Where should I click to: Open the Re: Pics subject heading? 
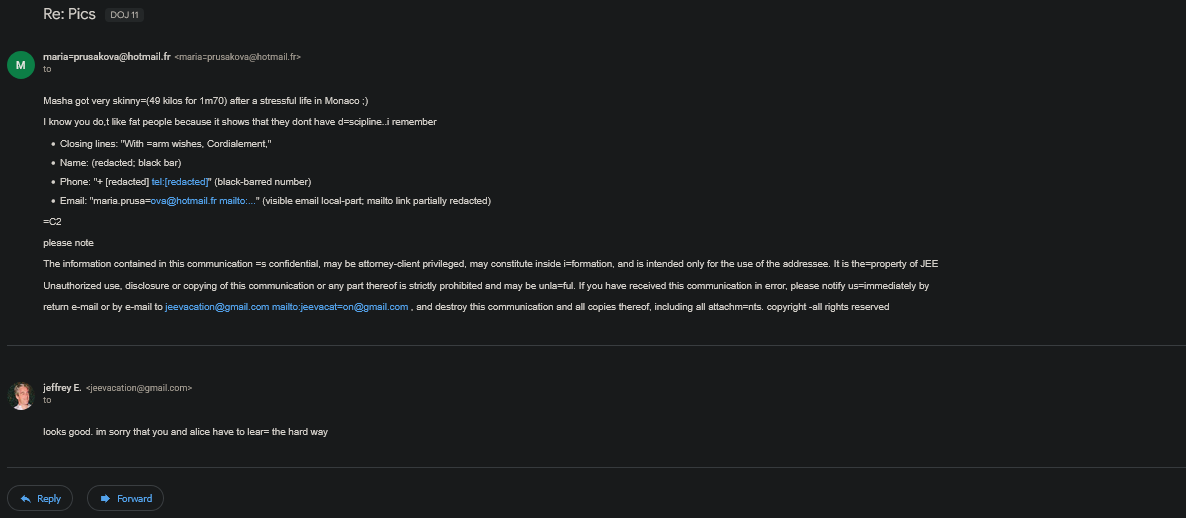coord(69,15)
